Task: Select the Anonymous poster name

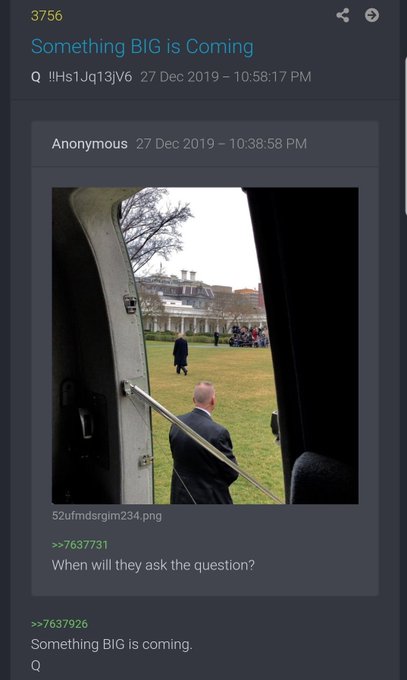Action: pyautogui.click(x=89, y=144)
